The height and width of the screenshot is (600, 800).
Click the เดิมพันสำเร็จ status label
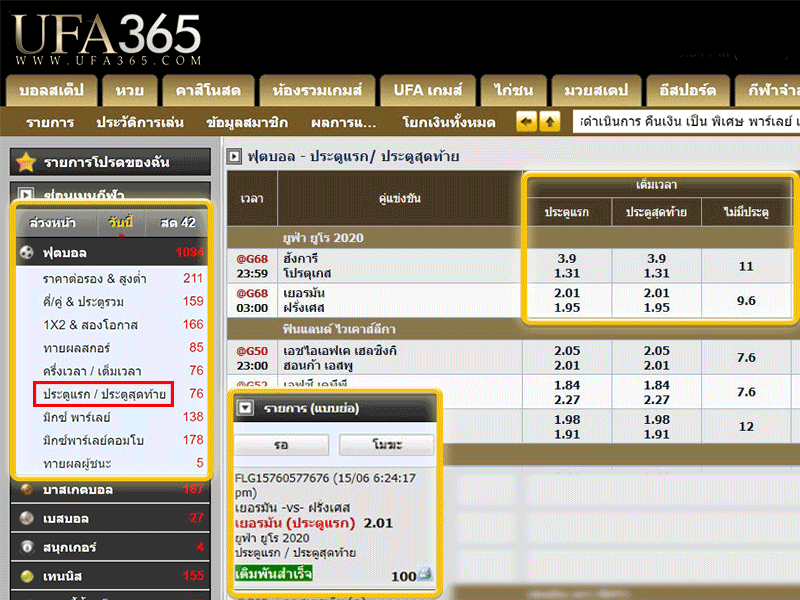[x=273, y=573]
